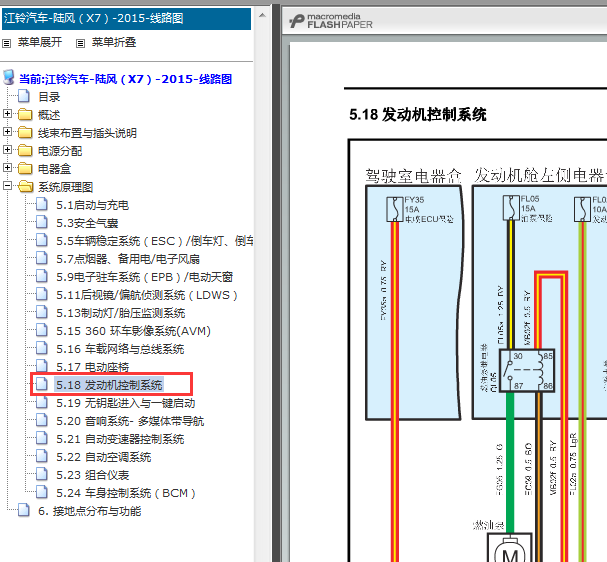This screenshot has width=607, height=562.
Task: Select 概述 folder label
Action: coord(49,115)
